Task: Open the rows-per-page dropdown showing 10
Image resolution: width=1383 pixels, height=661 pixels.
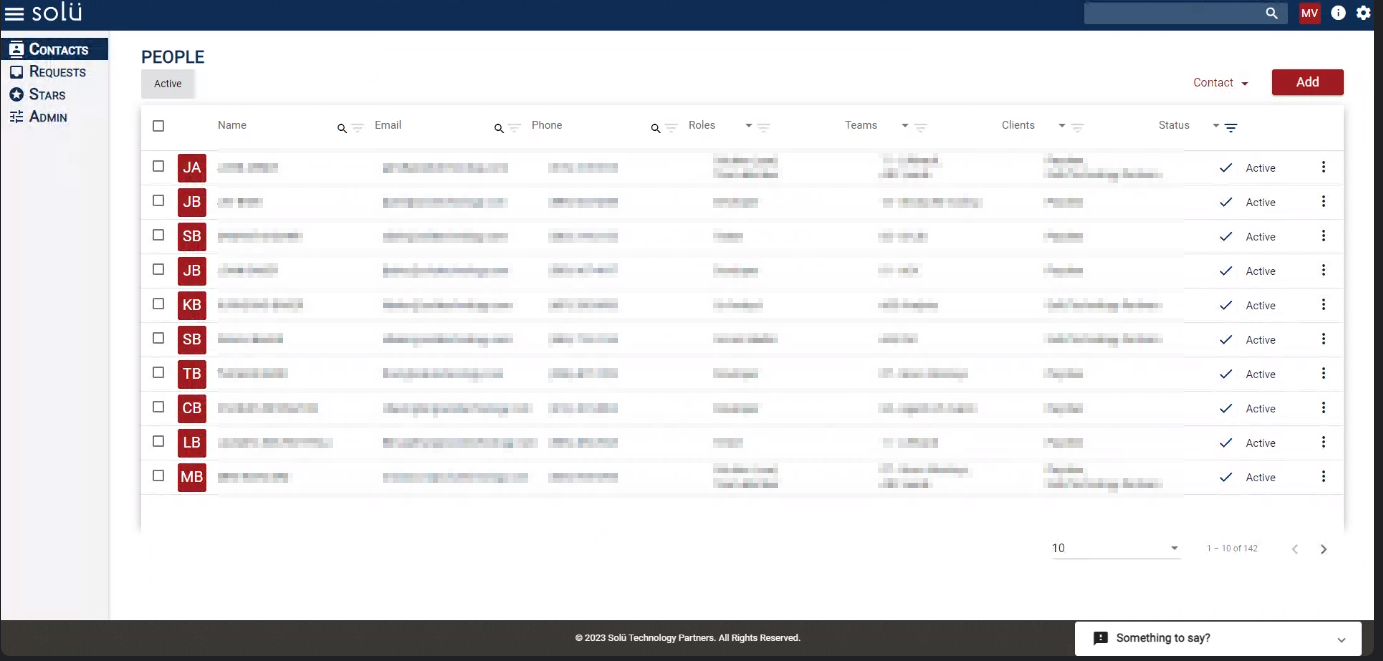Action: pos(1116,548)
